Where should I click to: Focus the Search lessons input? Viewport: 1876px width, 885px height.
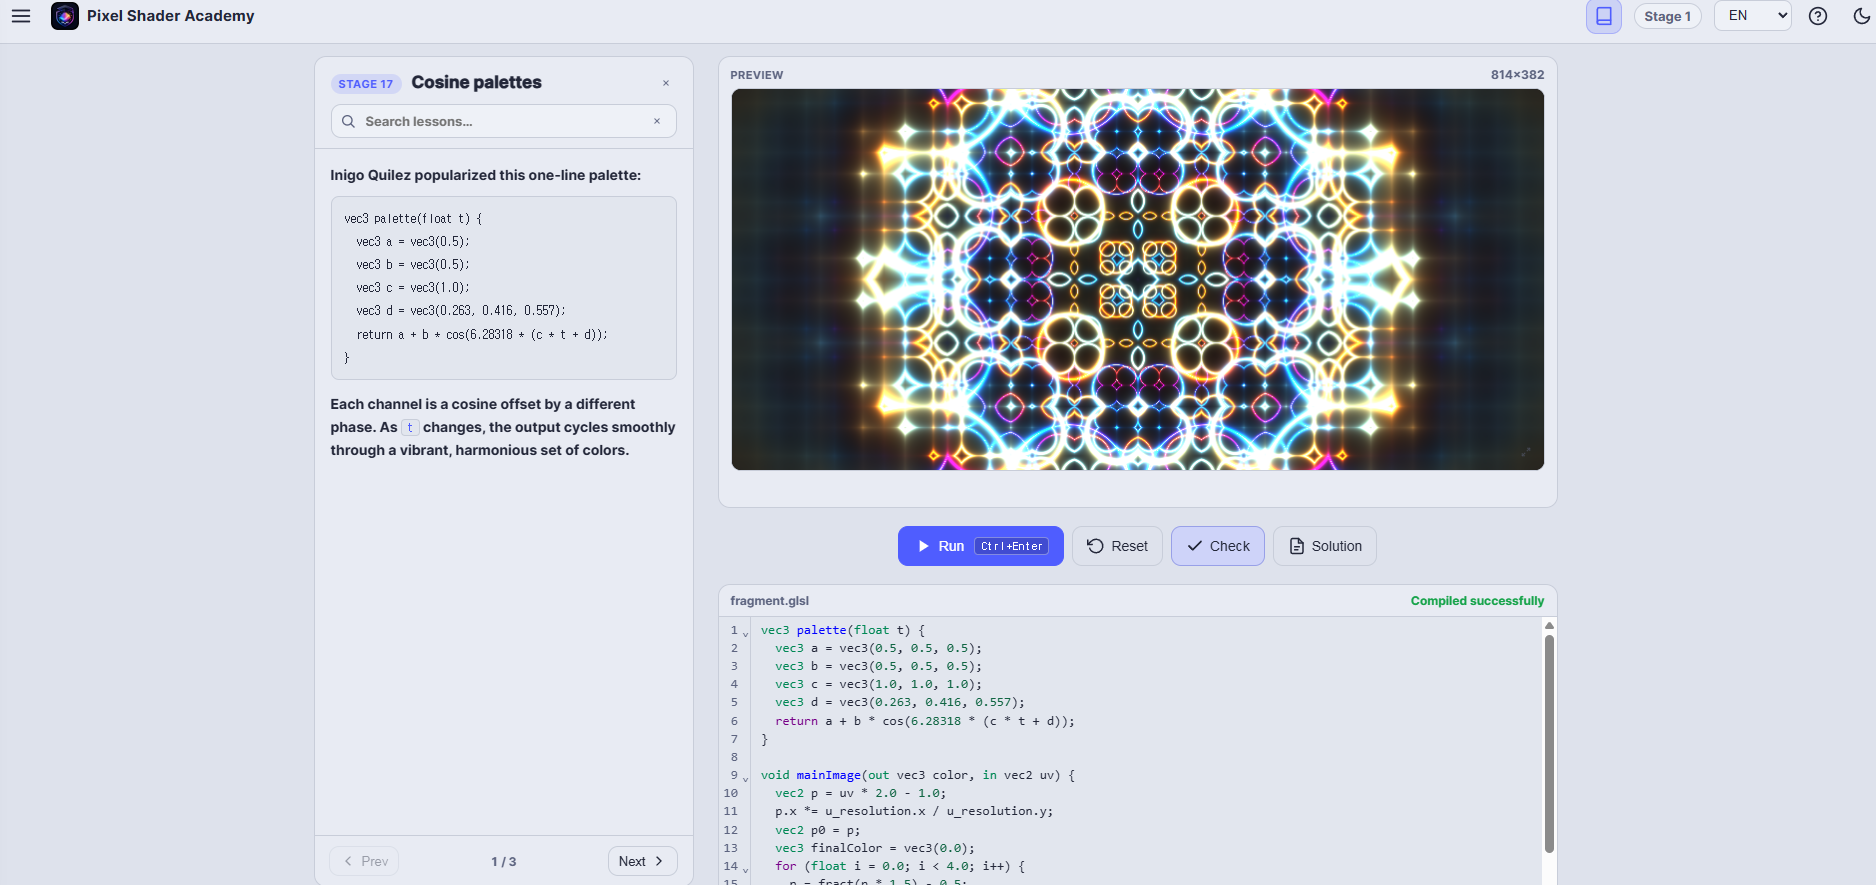point(503,121)
